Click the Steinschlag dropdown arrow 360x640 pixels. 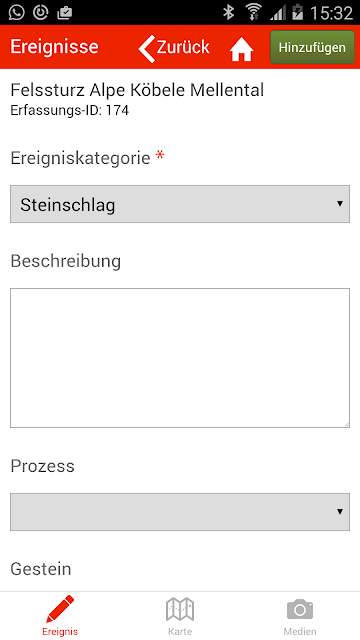click(x=340, y=204)
